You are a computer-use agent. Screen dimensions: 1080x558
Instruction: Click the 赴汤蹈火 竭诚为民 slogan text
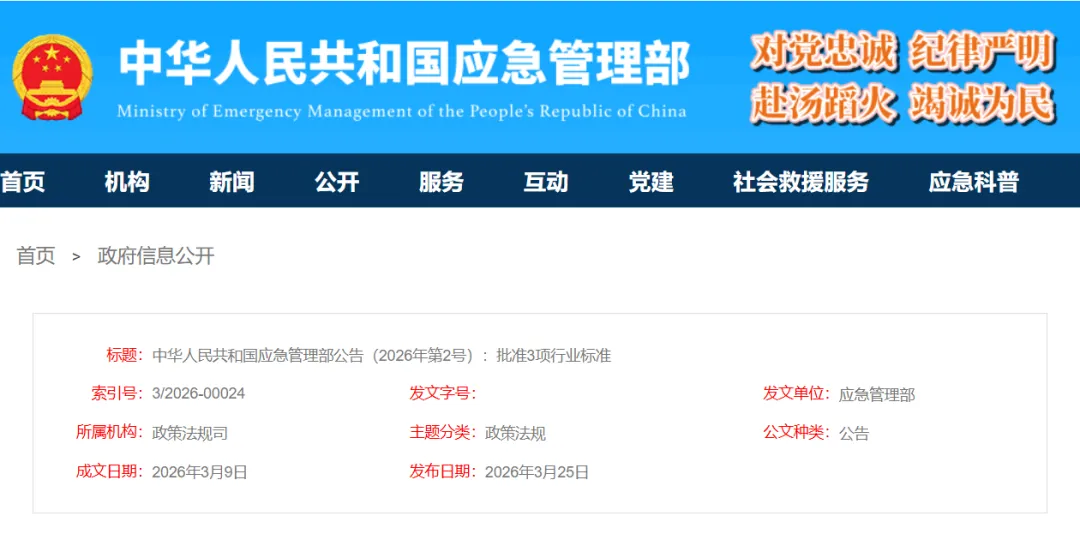pyautogui.click(x=903, y=103)
